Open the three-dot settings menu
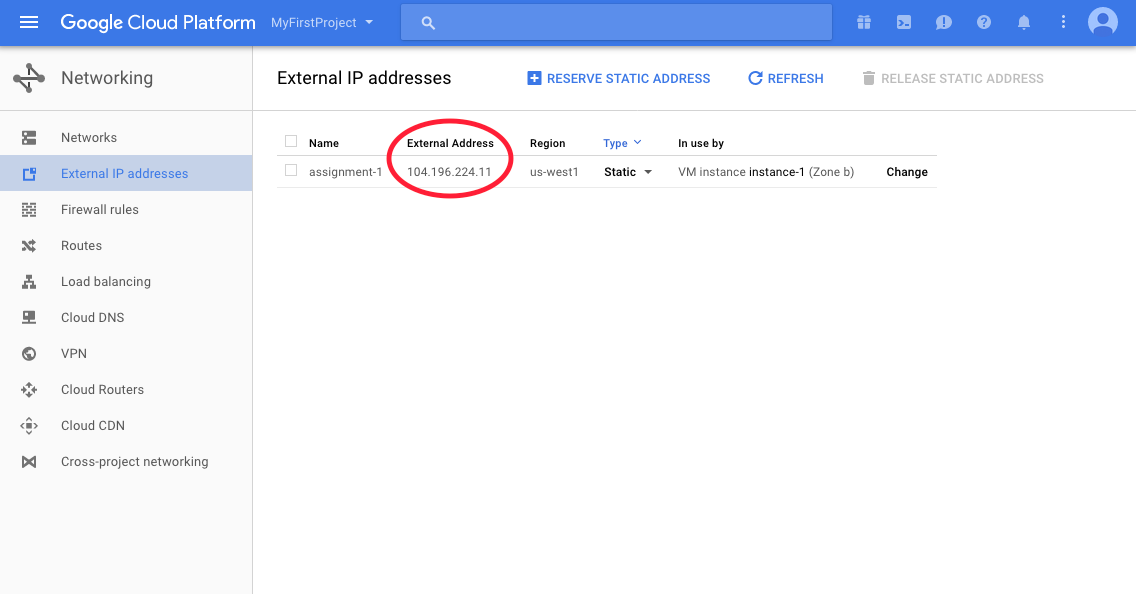The image size is (1136, 594). click(x=1063, y=22)
